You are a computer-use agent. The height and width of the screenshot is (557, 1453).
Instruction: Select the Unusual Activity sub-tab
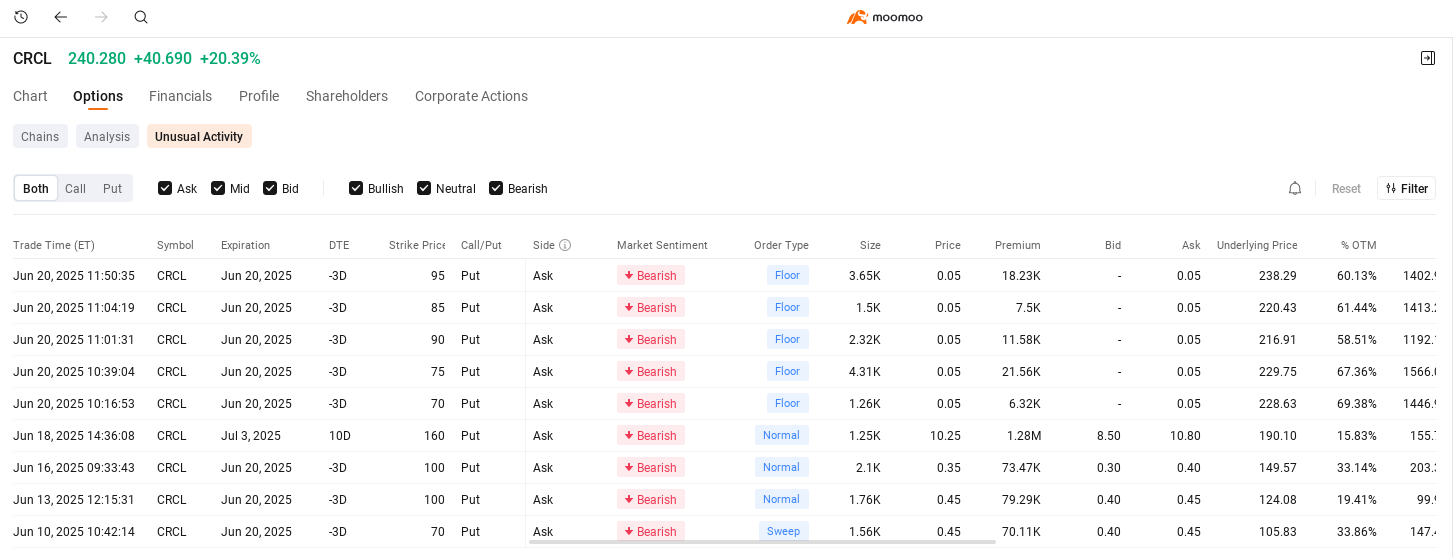[x=199, y=136]
